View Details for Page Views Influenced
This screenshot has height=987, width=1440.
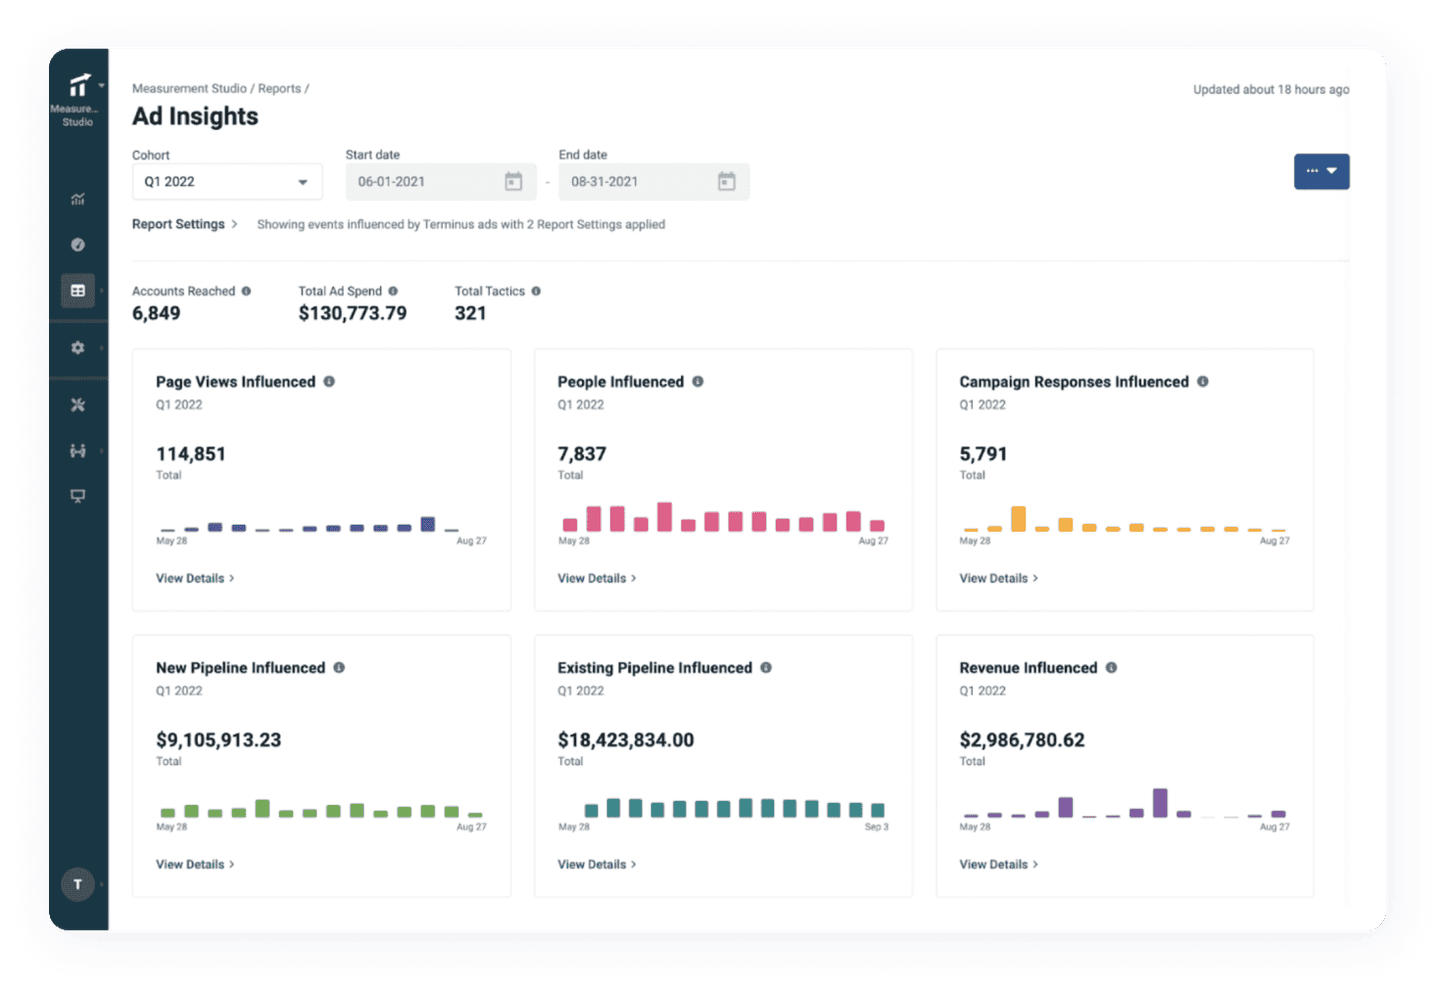point(195,578)
